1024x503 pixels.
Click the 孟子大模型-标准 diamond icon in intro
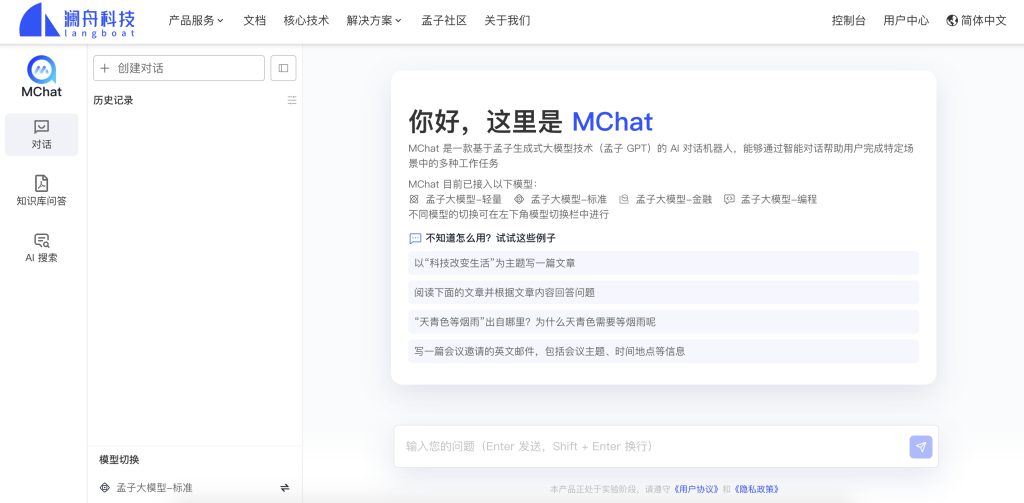pos(519,199)
